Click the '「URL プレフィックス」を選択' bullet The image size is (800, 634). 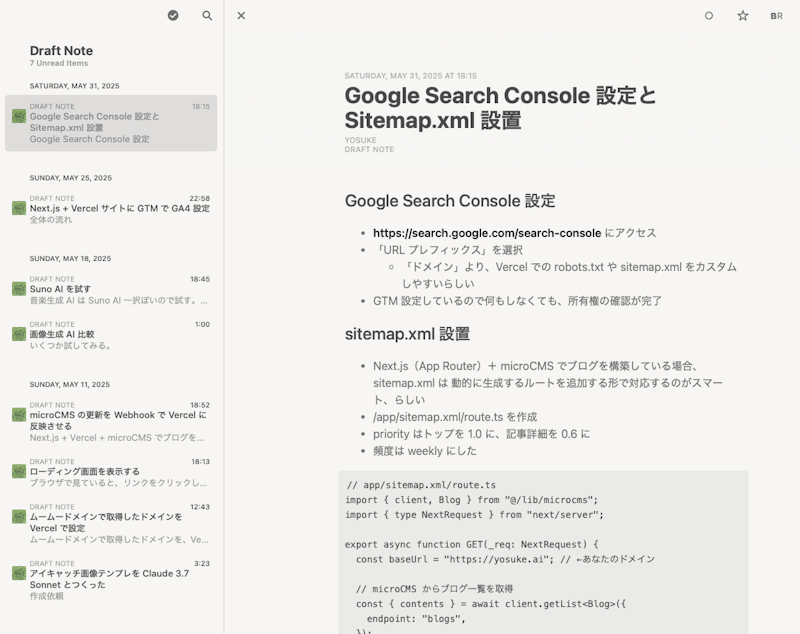click(448, 250)
